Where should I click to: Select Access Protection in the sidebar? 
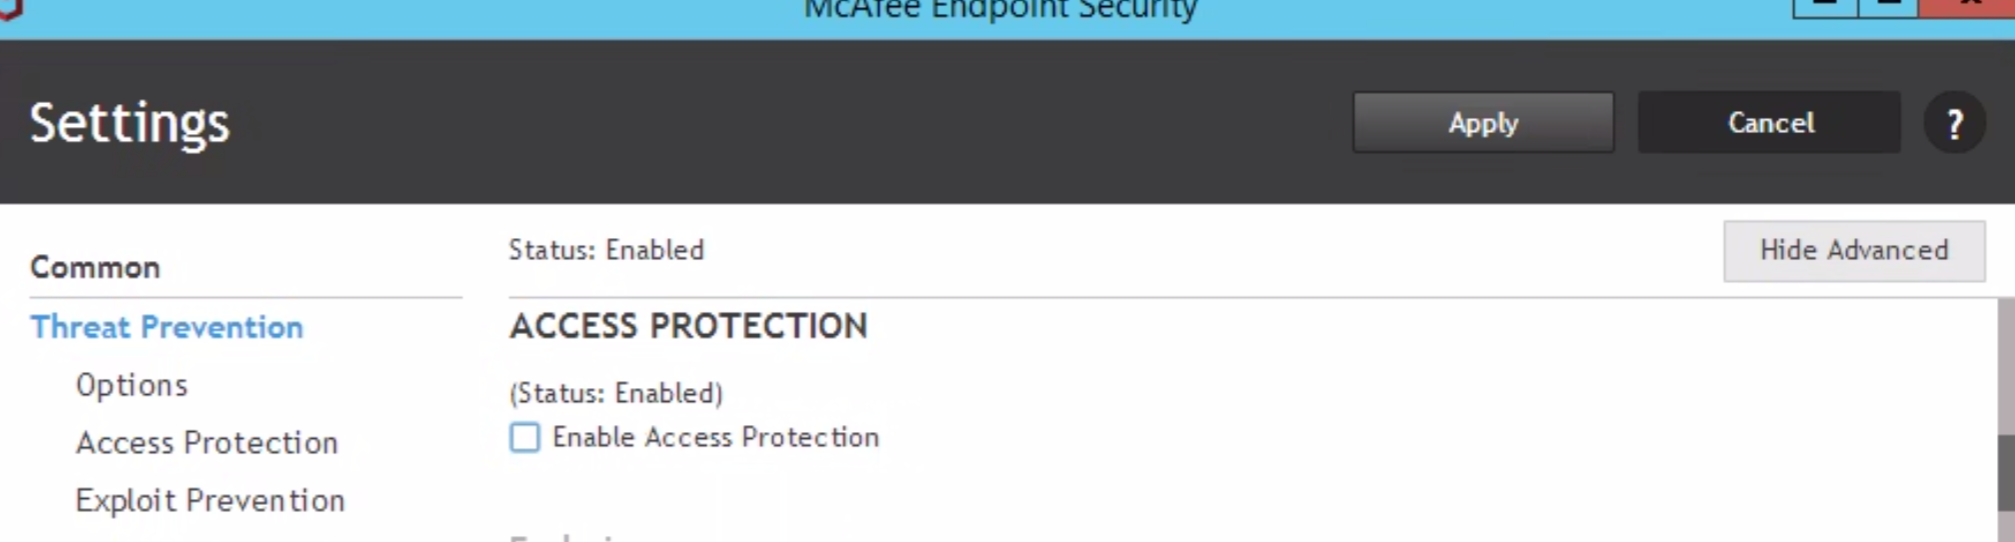[x=207, y=443]
